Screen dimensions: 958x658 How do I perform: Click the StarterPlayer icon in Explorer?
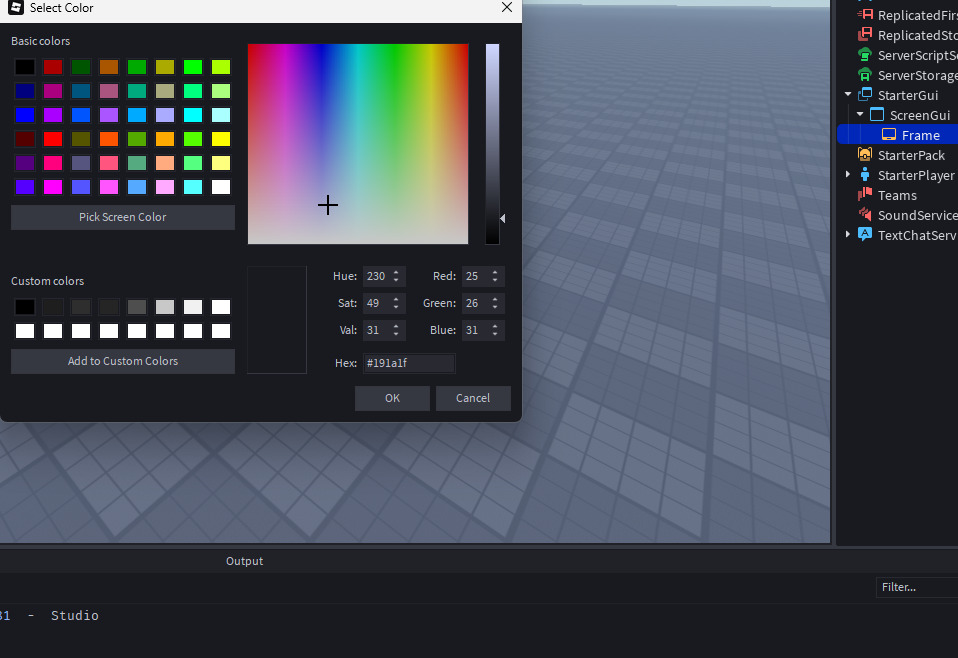pos(865,175)
